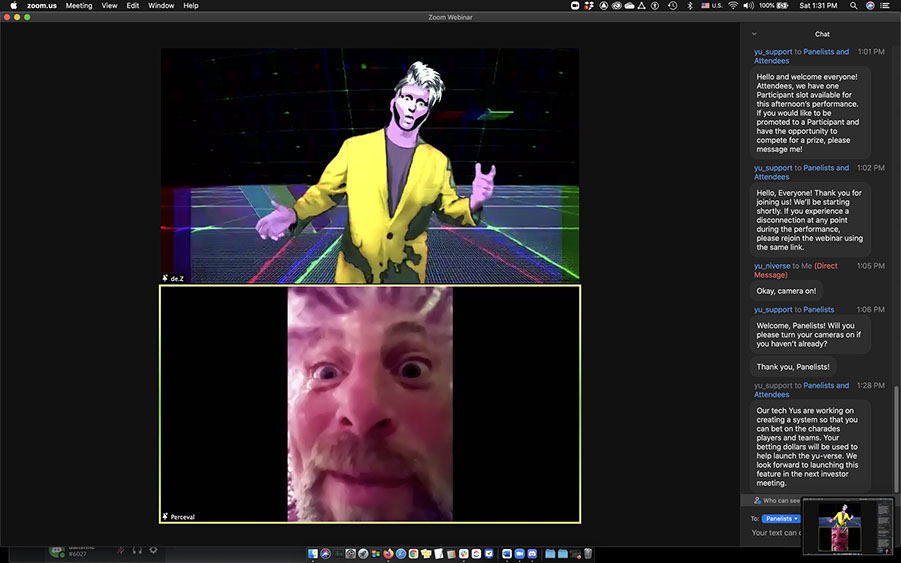Open Trash in the dock

coord(588,553)
